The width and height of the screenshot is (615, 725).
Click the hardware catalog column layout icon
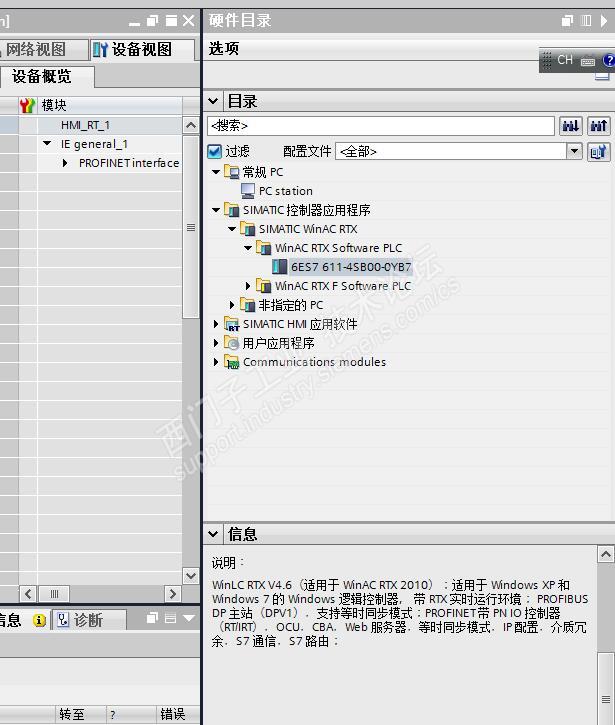tap(586, 20)
